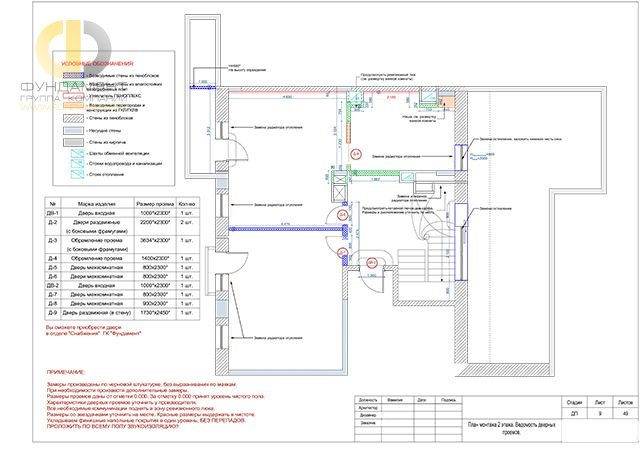Screen dimensions: 640x449
Task: Select the ДВ-1 entrance door table row
Action: pos(122,213)
